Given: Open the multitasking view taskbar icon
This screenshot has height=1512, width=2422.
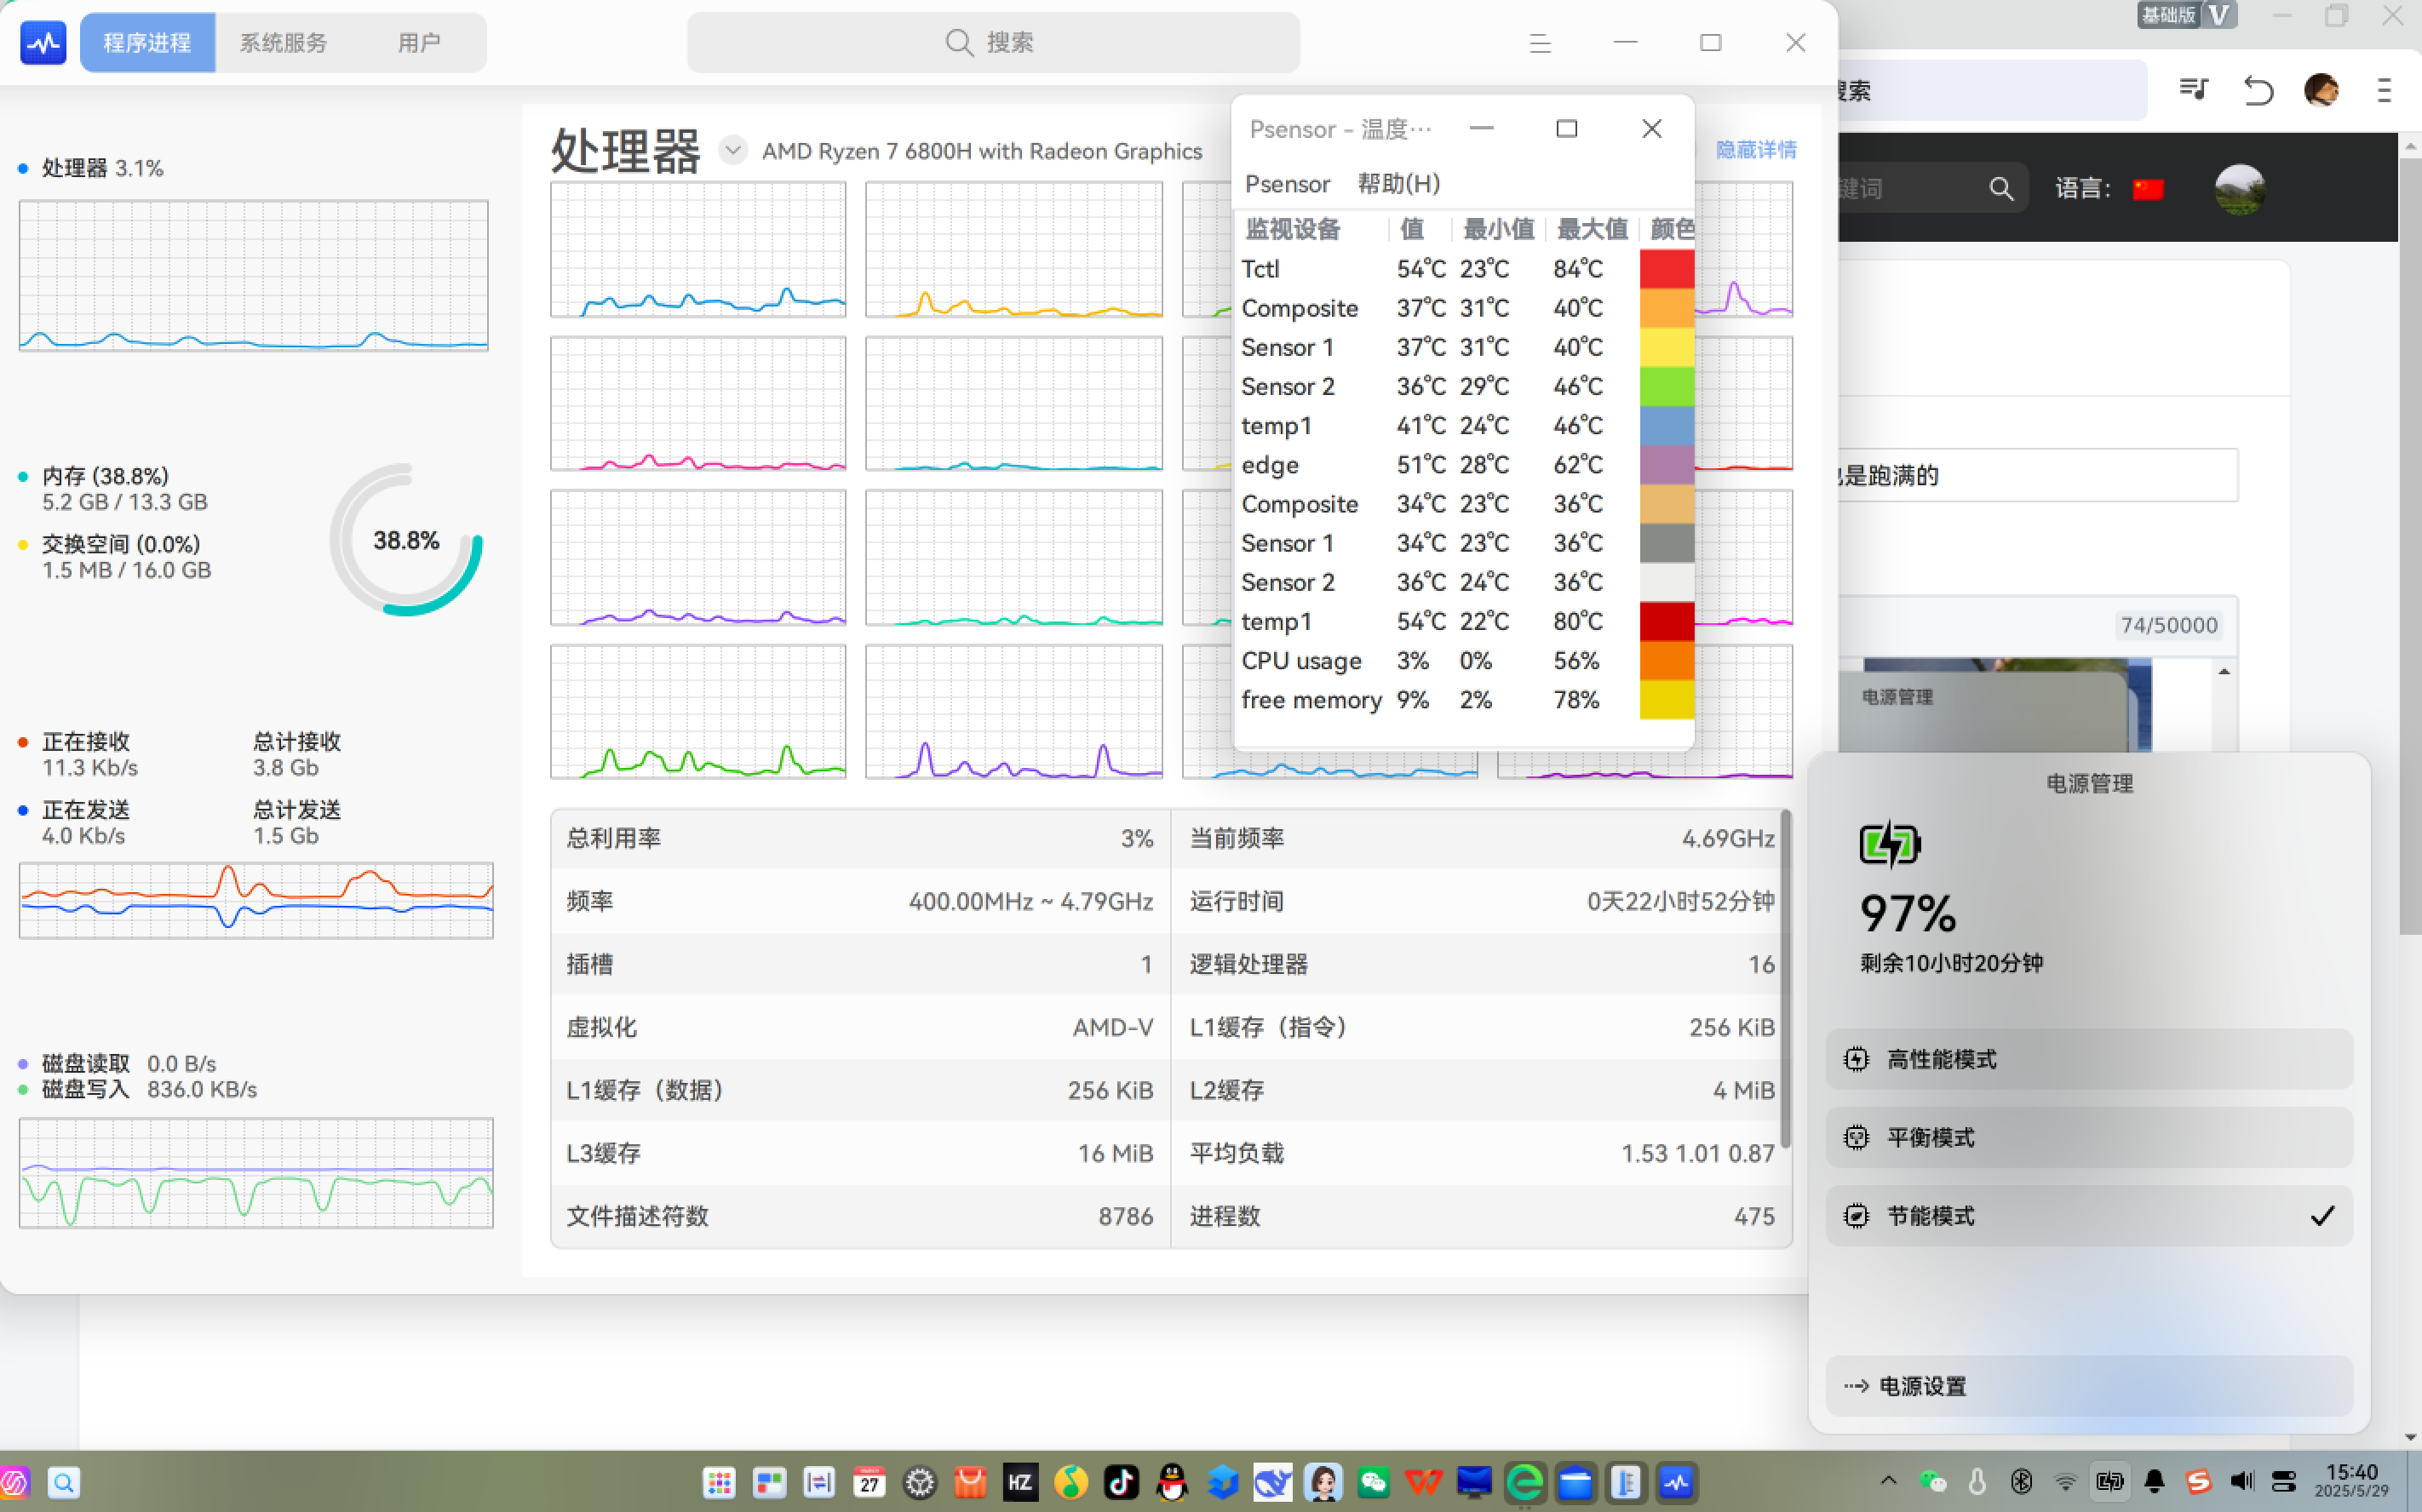Looking at the screenshot, I should pyautogui.click(x=769, y=1482).
